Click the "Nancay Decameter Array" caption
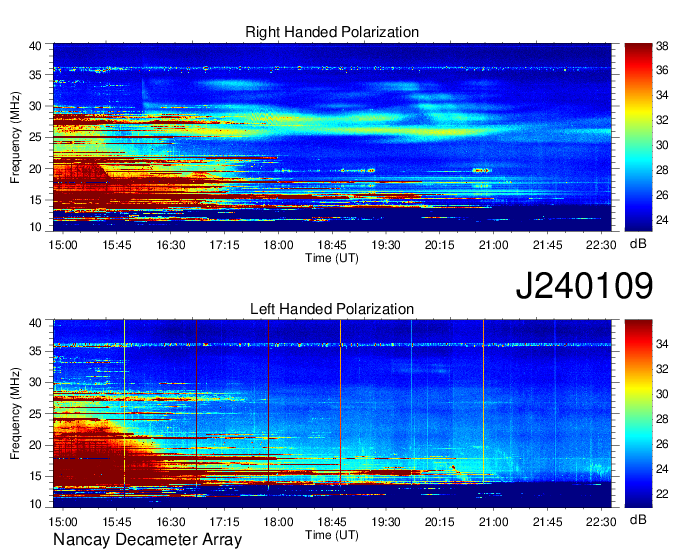This screenshot has height=552, width=680. (147, 540)
